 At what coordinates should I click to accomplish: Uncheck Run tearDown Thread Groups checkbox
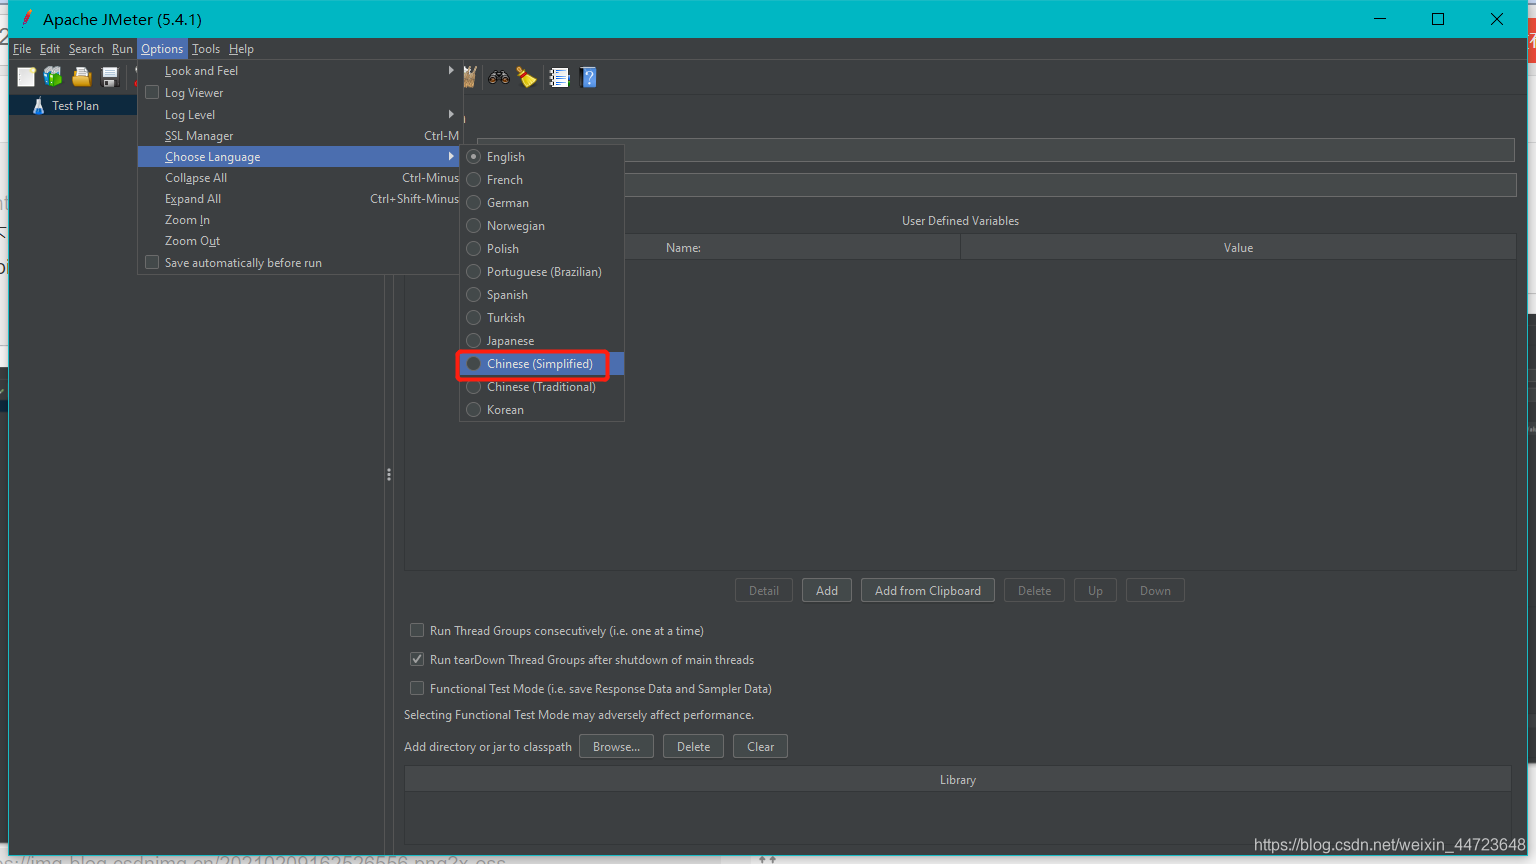417,659
